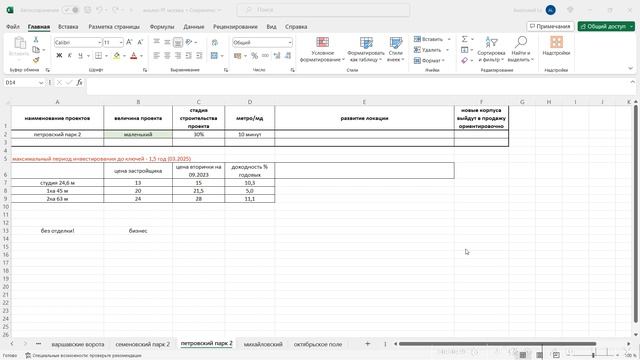
Task: Click the Общий доступ share button
Action: [x=606, y=27]
